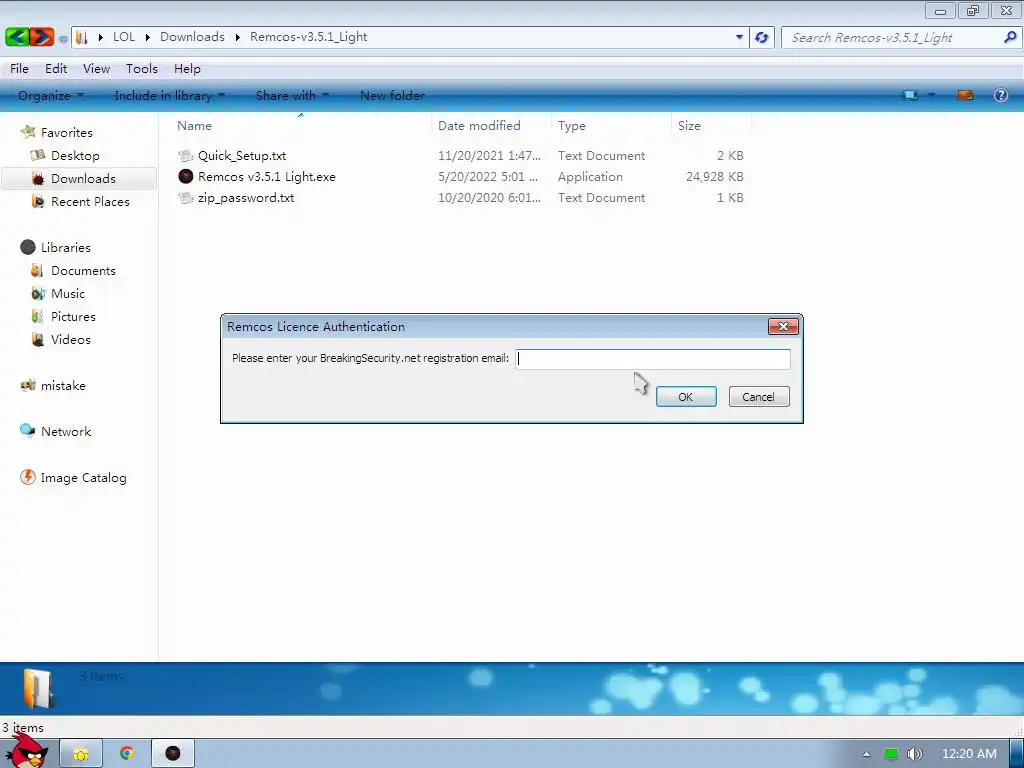Click the New folder button

(x=392, y=95)
